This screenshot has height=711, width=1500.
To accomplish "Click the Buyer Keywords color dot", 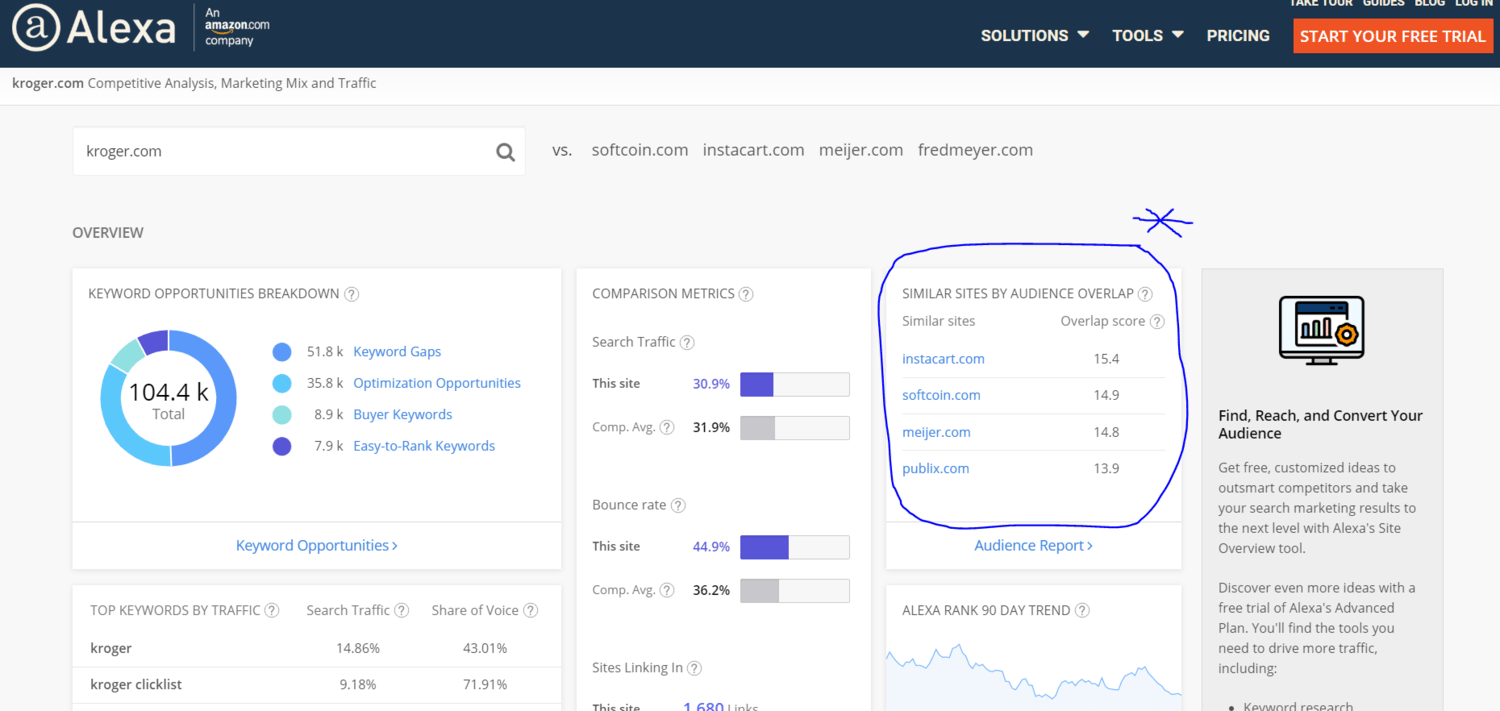I will pos(282,415).
